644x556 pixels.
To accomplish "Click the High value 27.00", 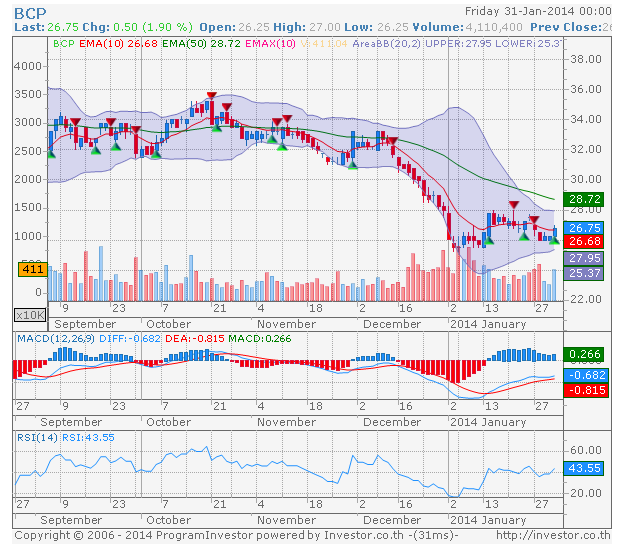I will coord(325,27).
